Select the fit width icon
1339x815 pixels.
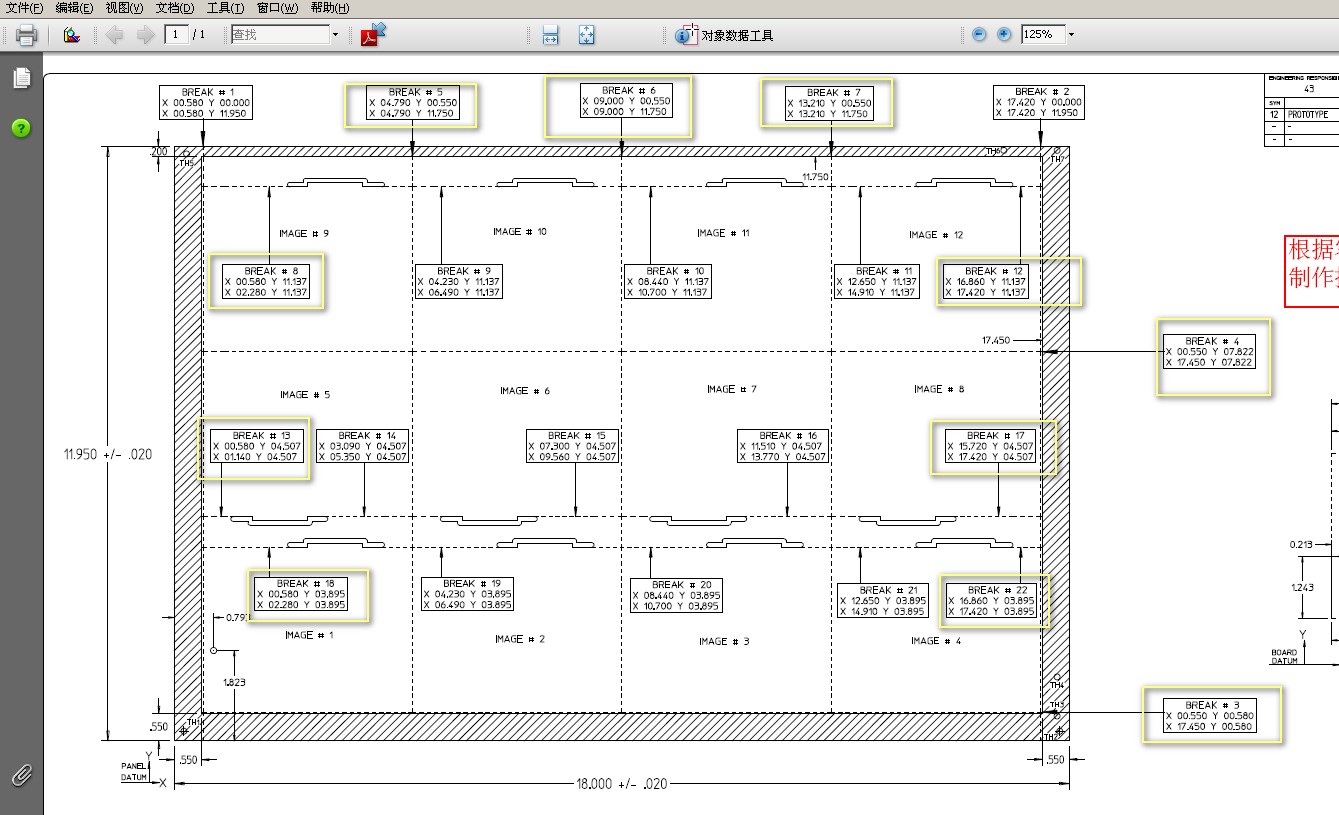click(550, 35)
